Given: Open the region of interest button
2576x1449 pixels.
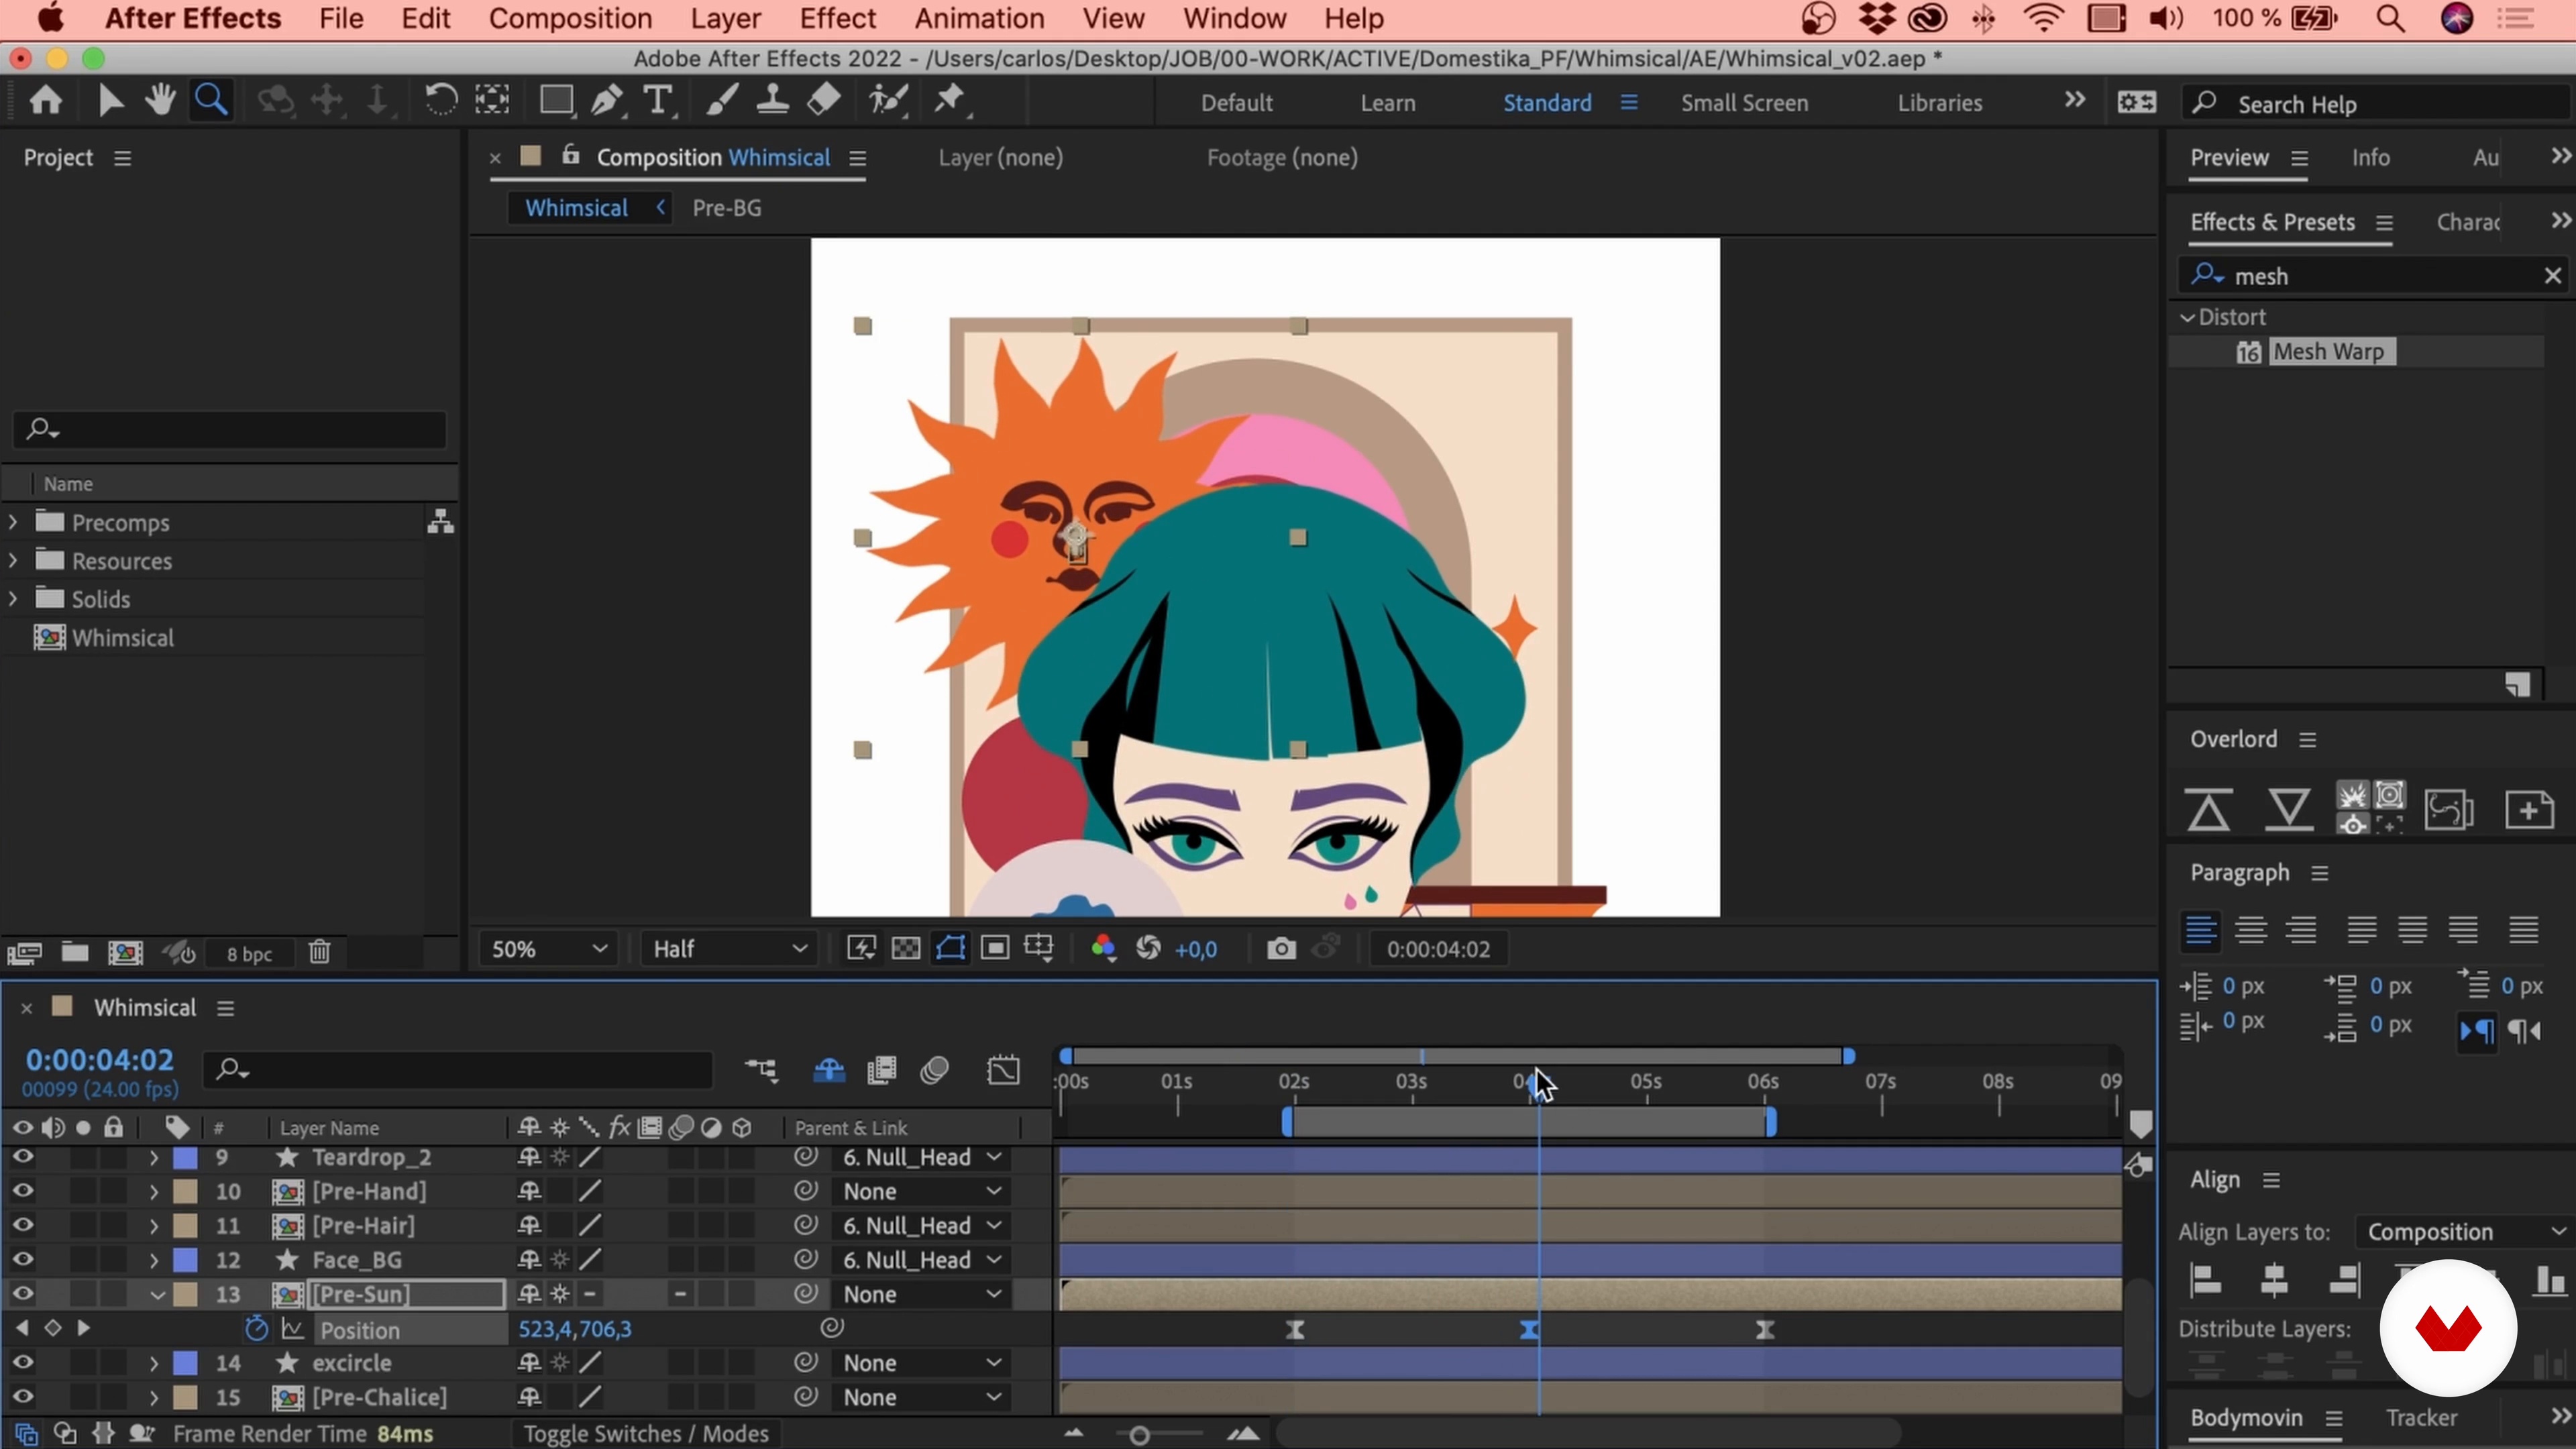Looking at the screenshot, I should tap(995, 949).
